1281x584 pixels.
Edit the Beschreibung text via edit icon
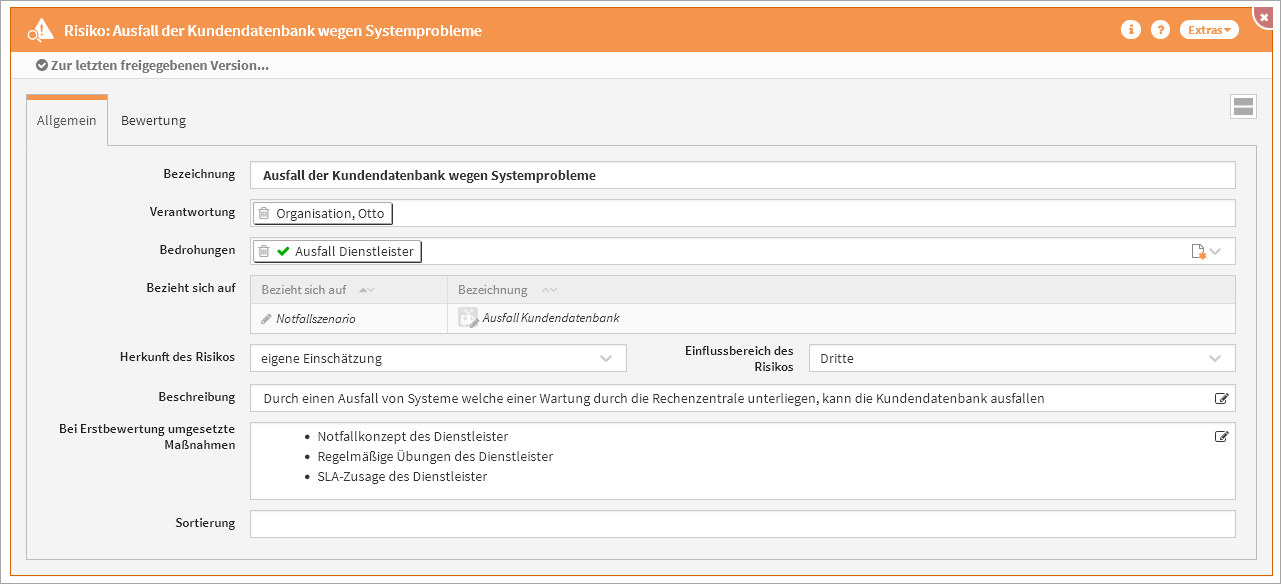pos(1221,398)
